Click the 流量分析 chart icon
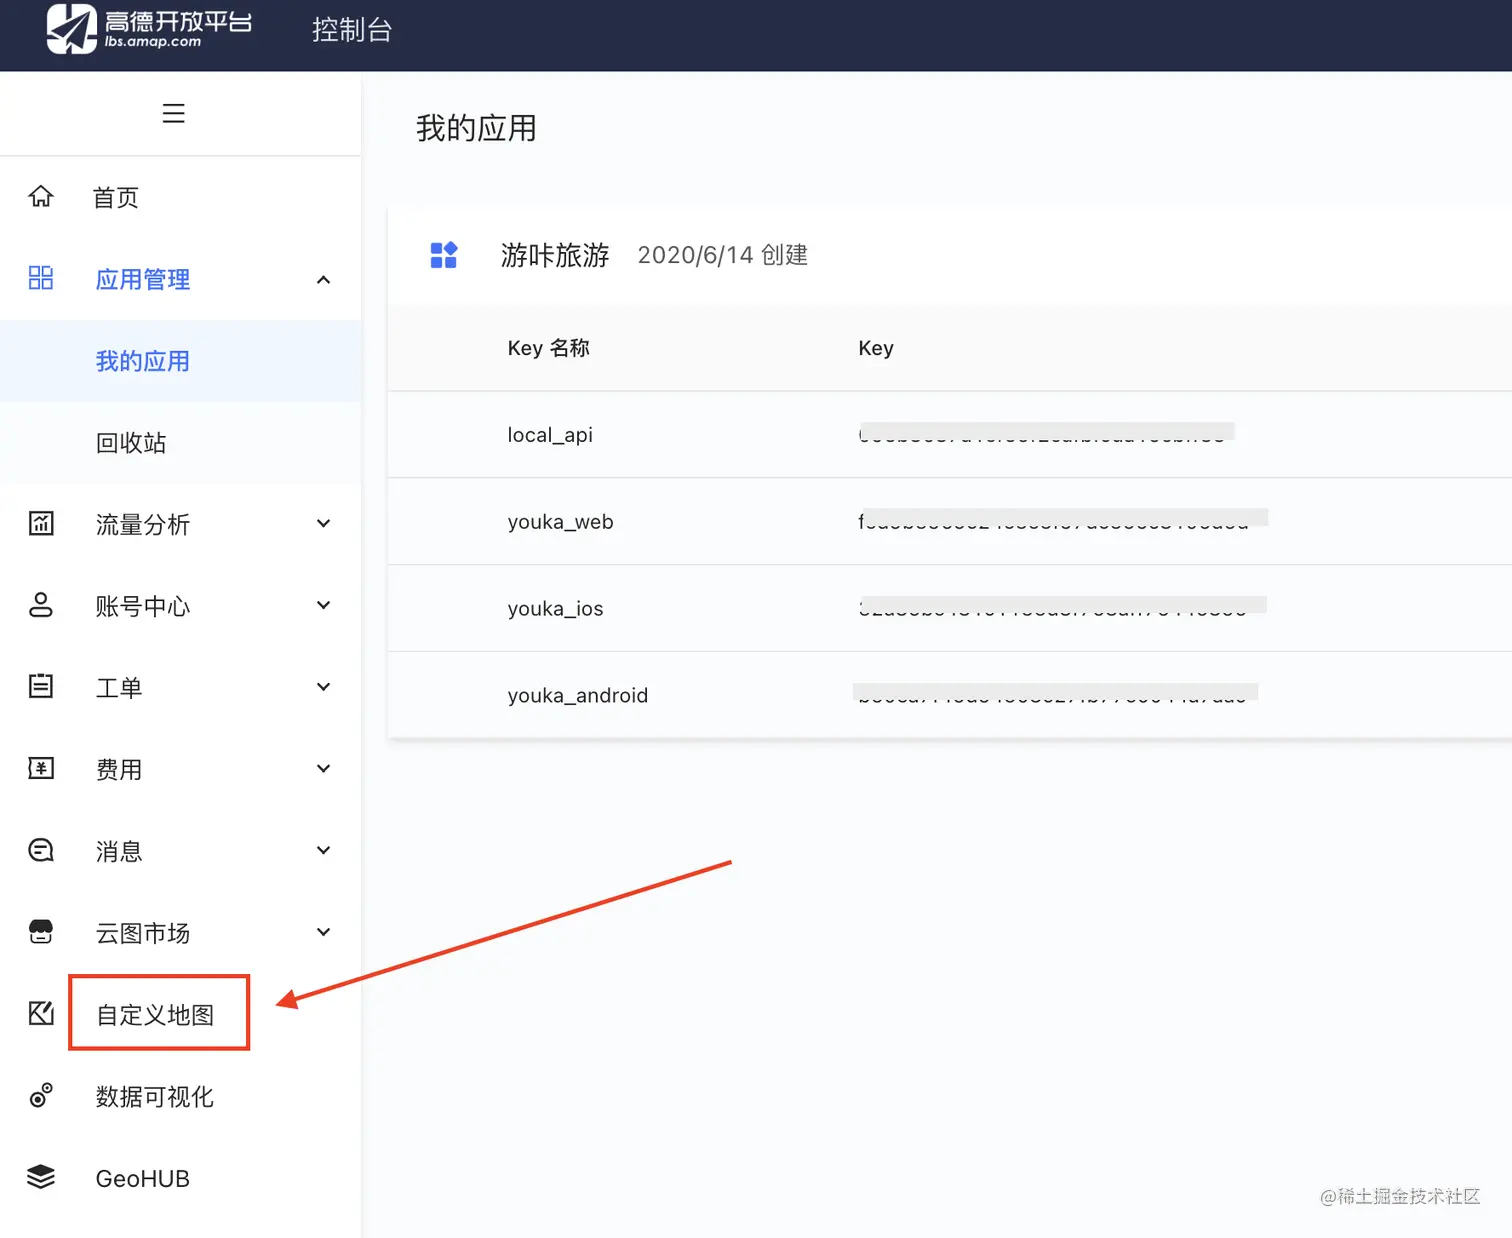The height and width of the screenshot is (1238, 1512). tap(41, 523)
